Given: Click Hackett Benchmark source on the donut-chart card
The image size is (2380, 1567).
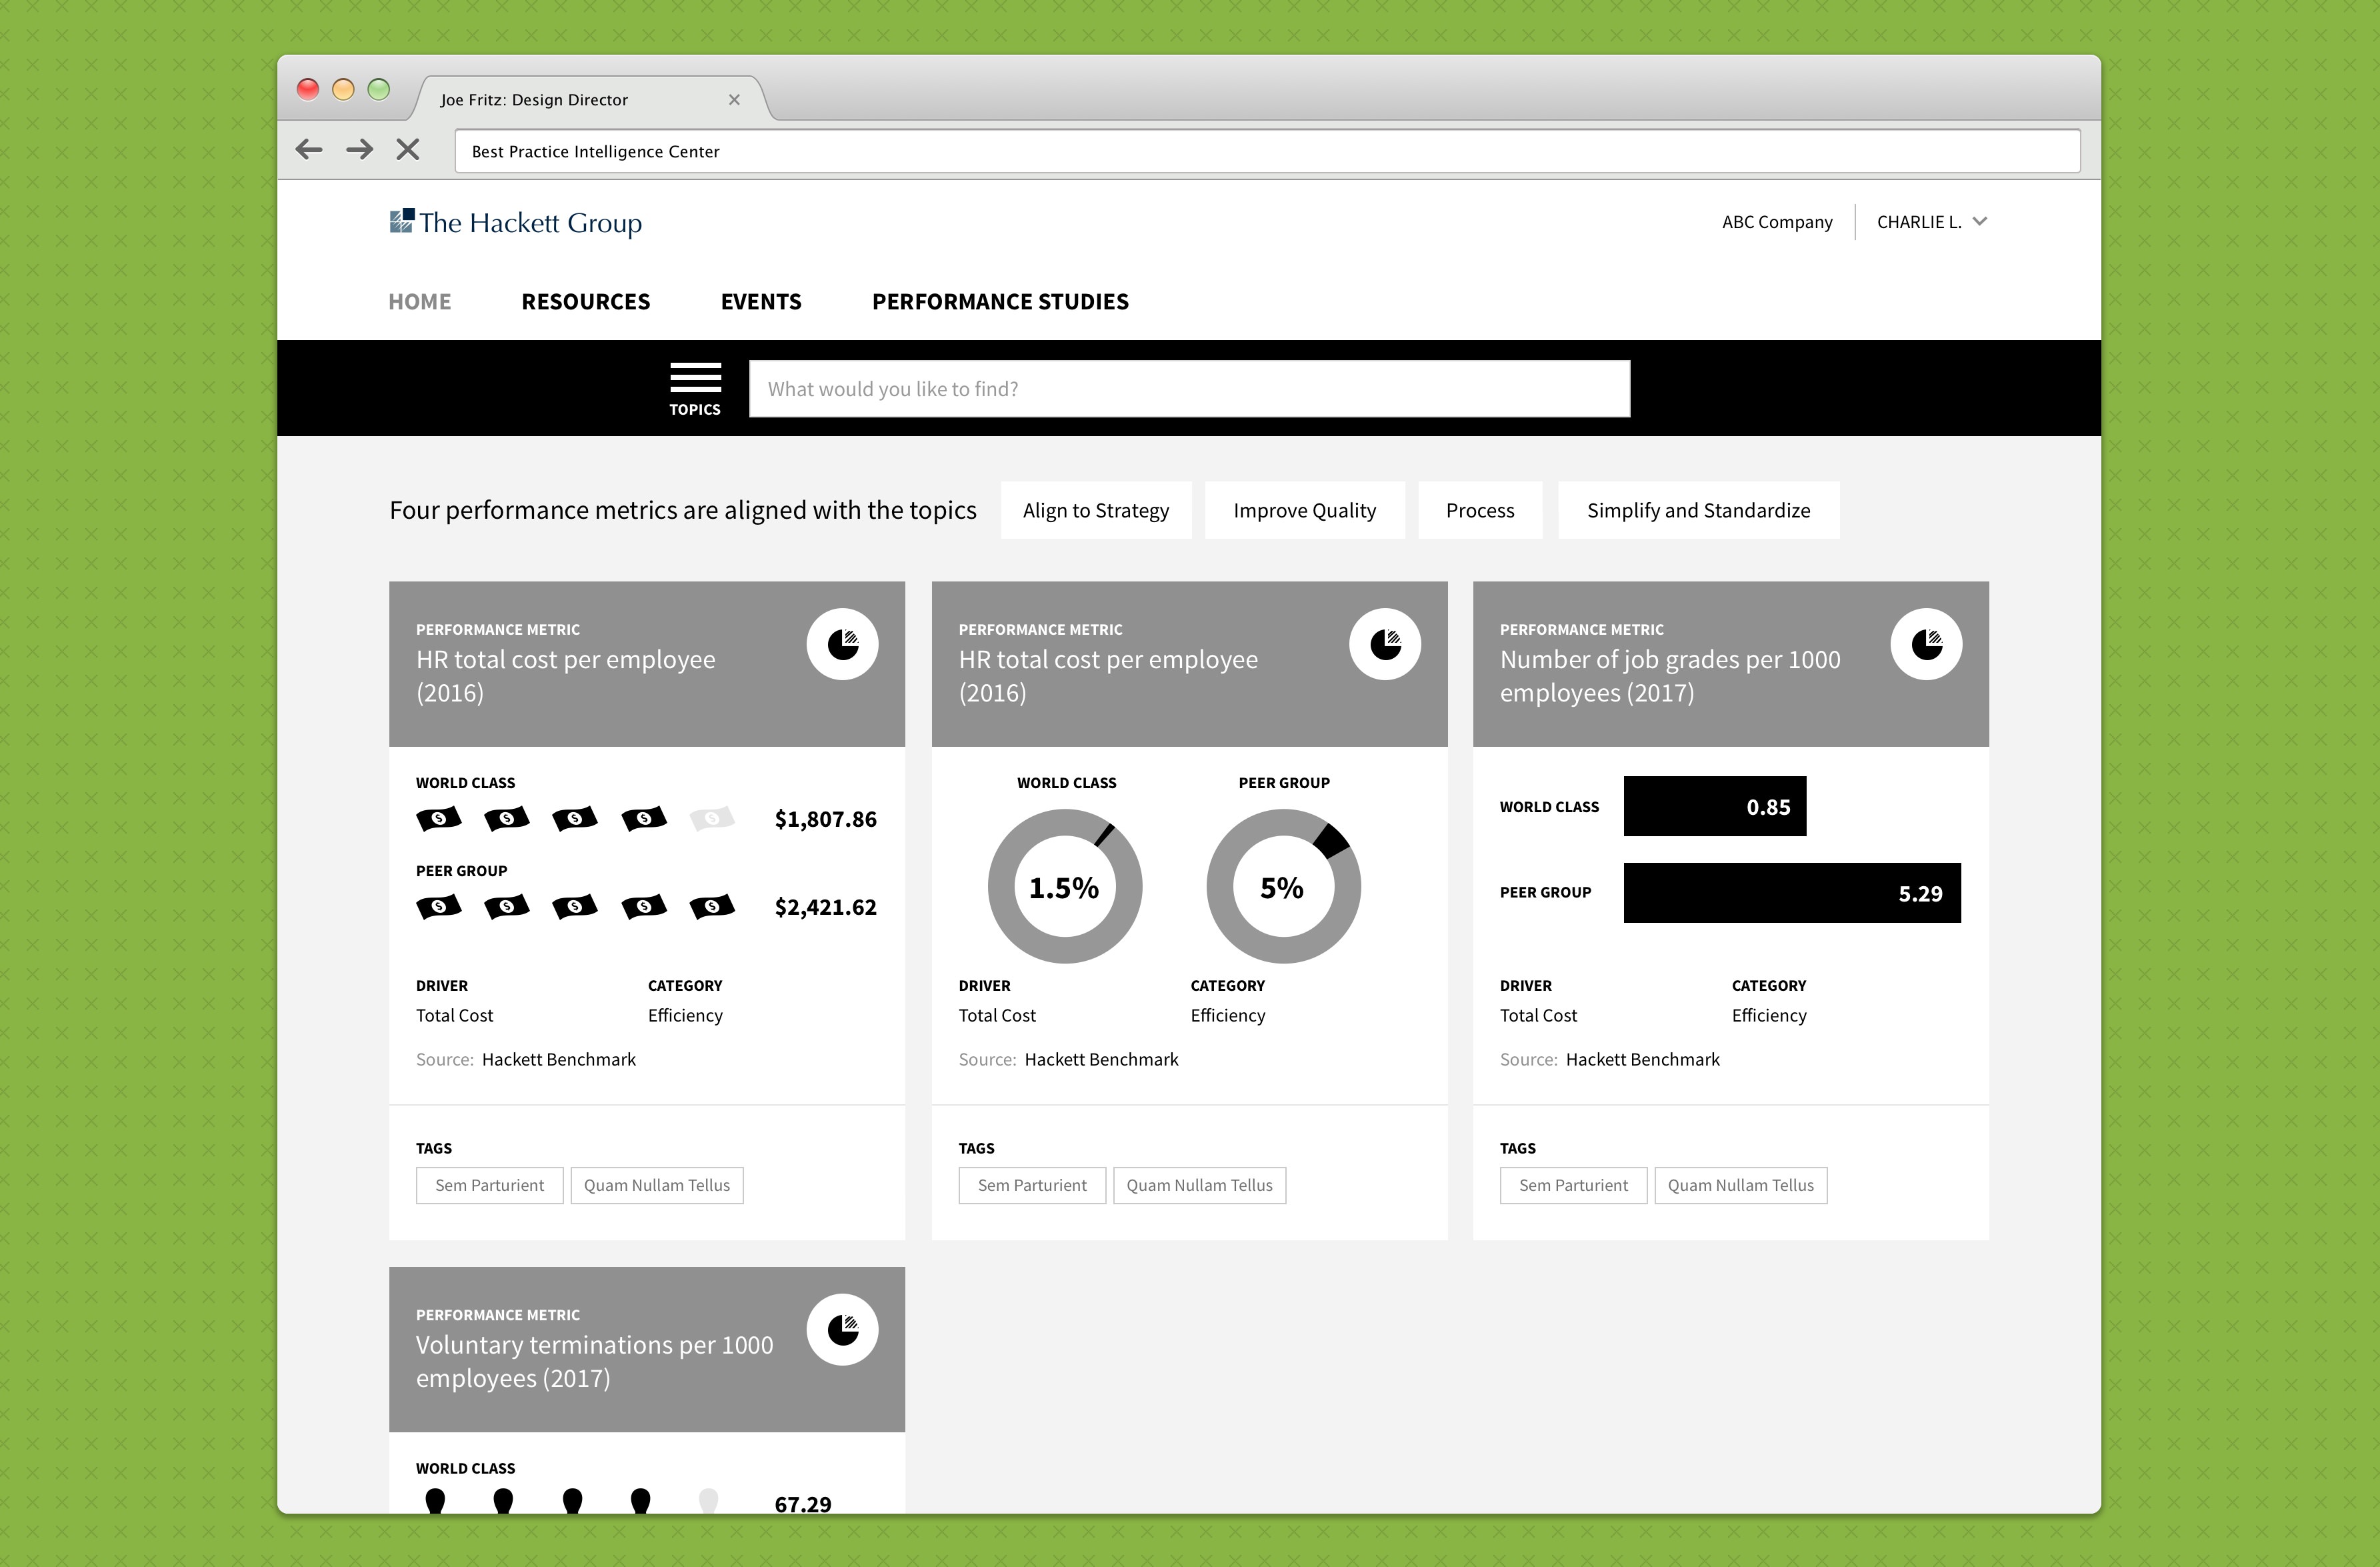Looking at the screenshot, I should pos(1102,1059).
